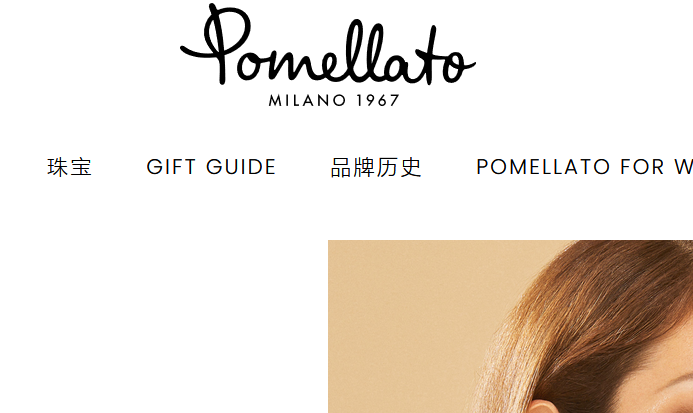Click the word GIFT in the navigation
The image size is (693, 413).
(171, 167)
